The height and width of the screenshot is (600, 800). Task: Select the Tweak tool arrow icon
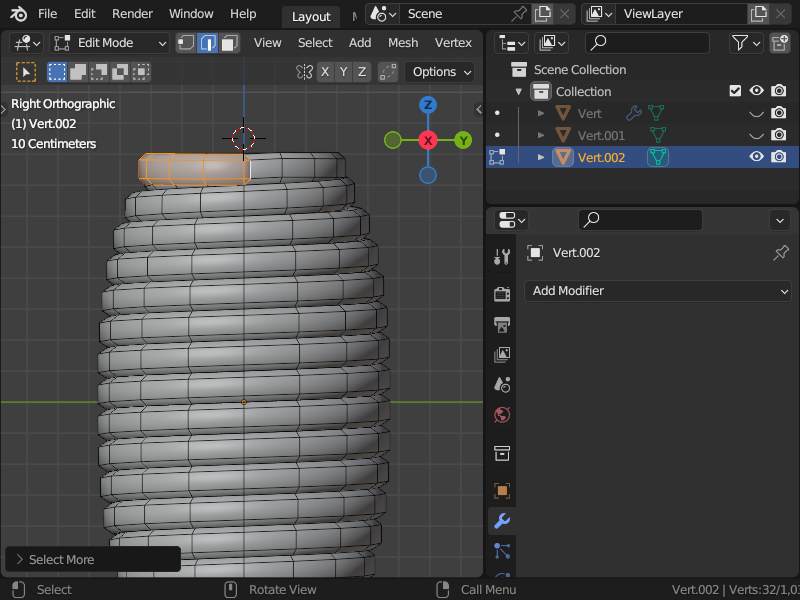click(x=26, y=72)
